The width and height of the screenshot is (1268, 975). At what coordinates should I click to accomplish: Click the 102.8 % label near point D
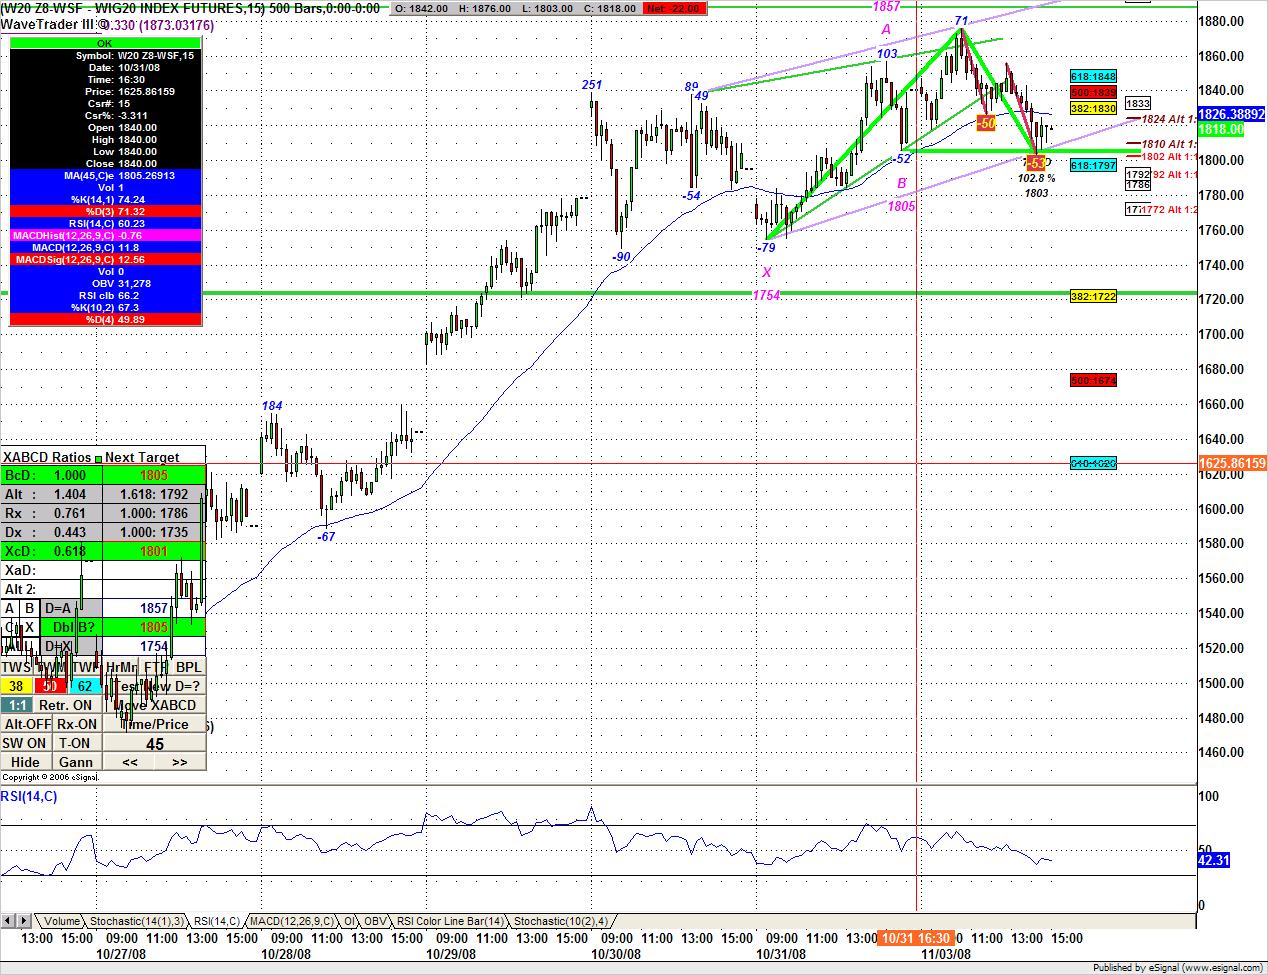[x=1036, y=178]
